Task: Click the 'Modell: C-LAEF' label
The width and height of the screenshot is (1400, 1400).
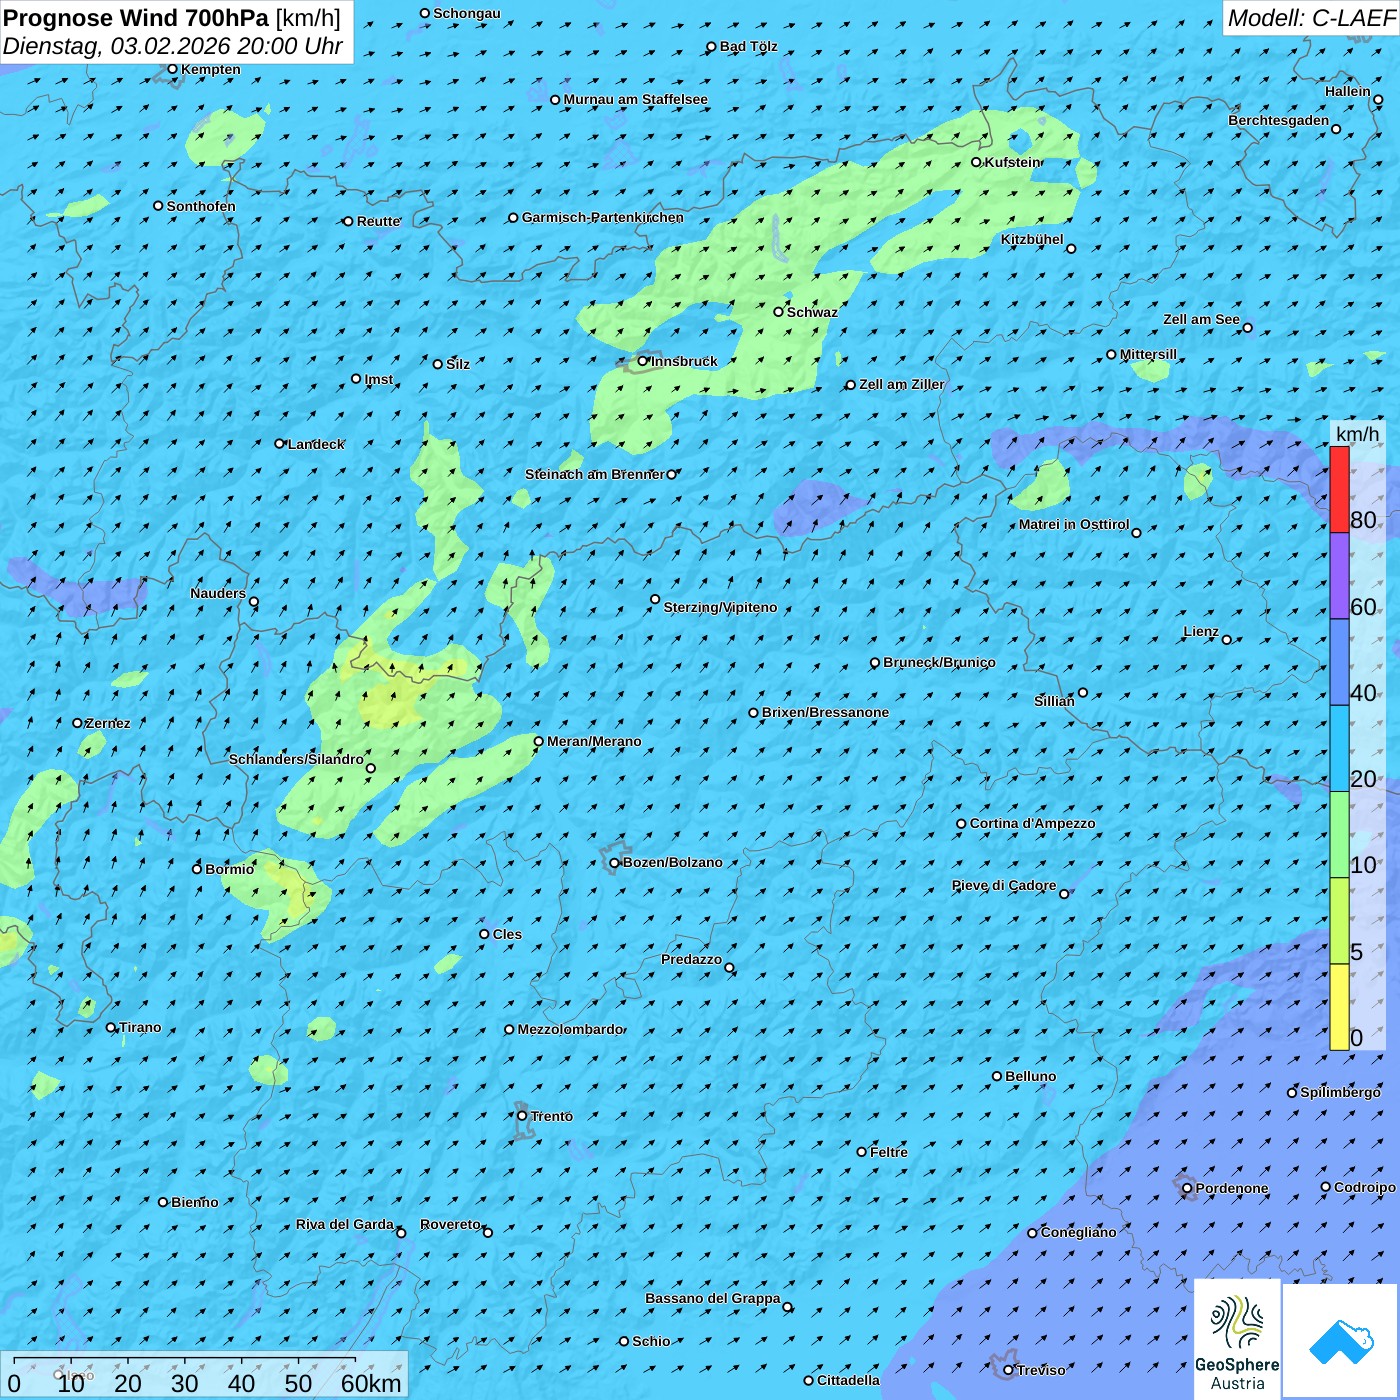Action: [x=1311, y=18]
